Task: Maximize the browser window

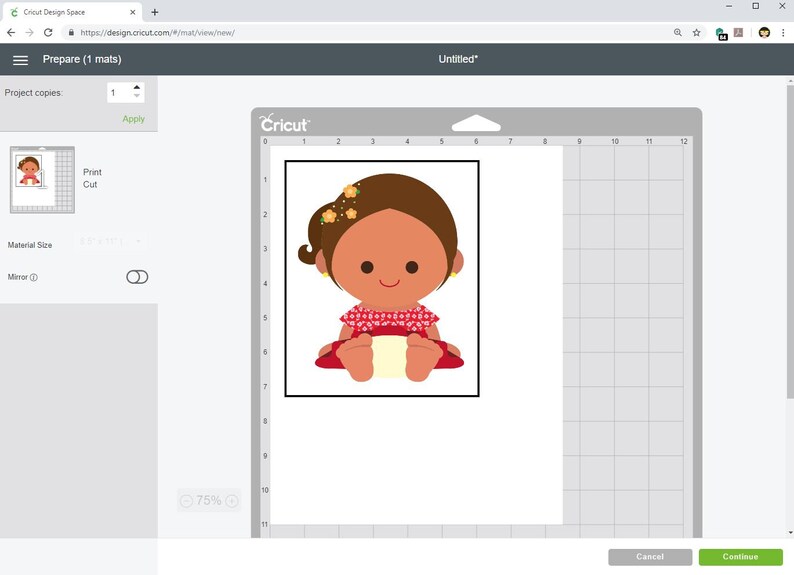Action: 756,6
